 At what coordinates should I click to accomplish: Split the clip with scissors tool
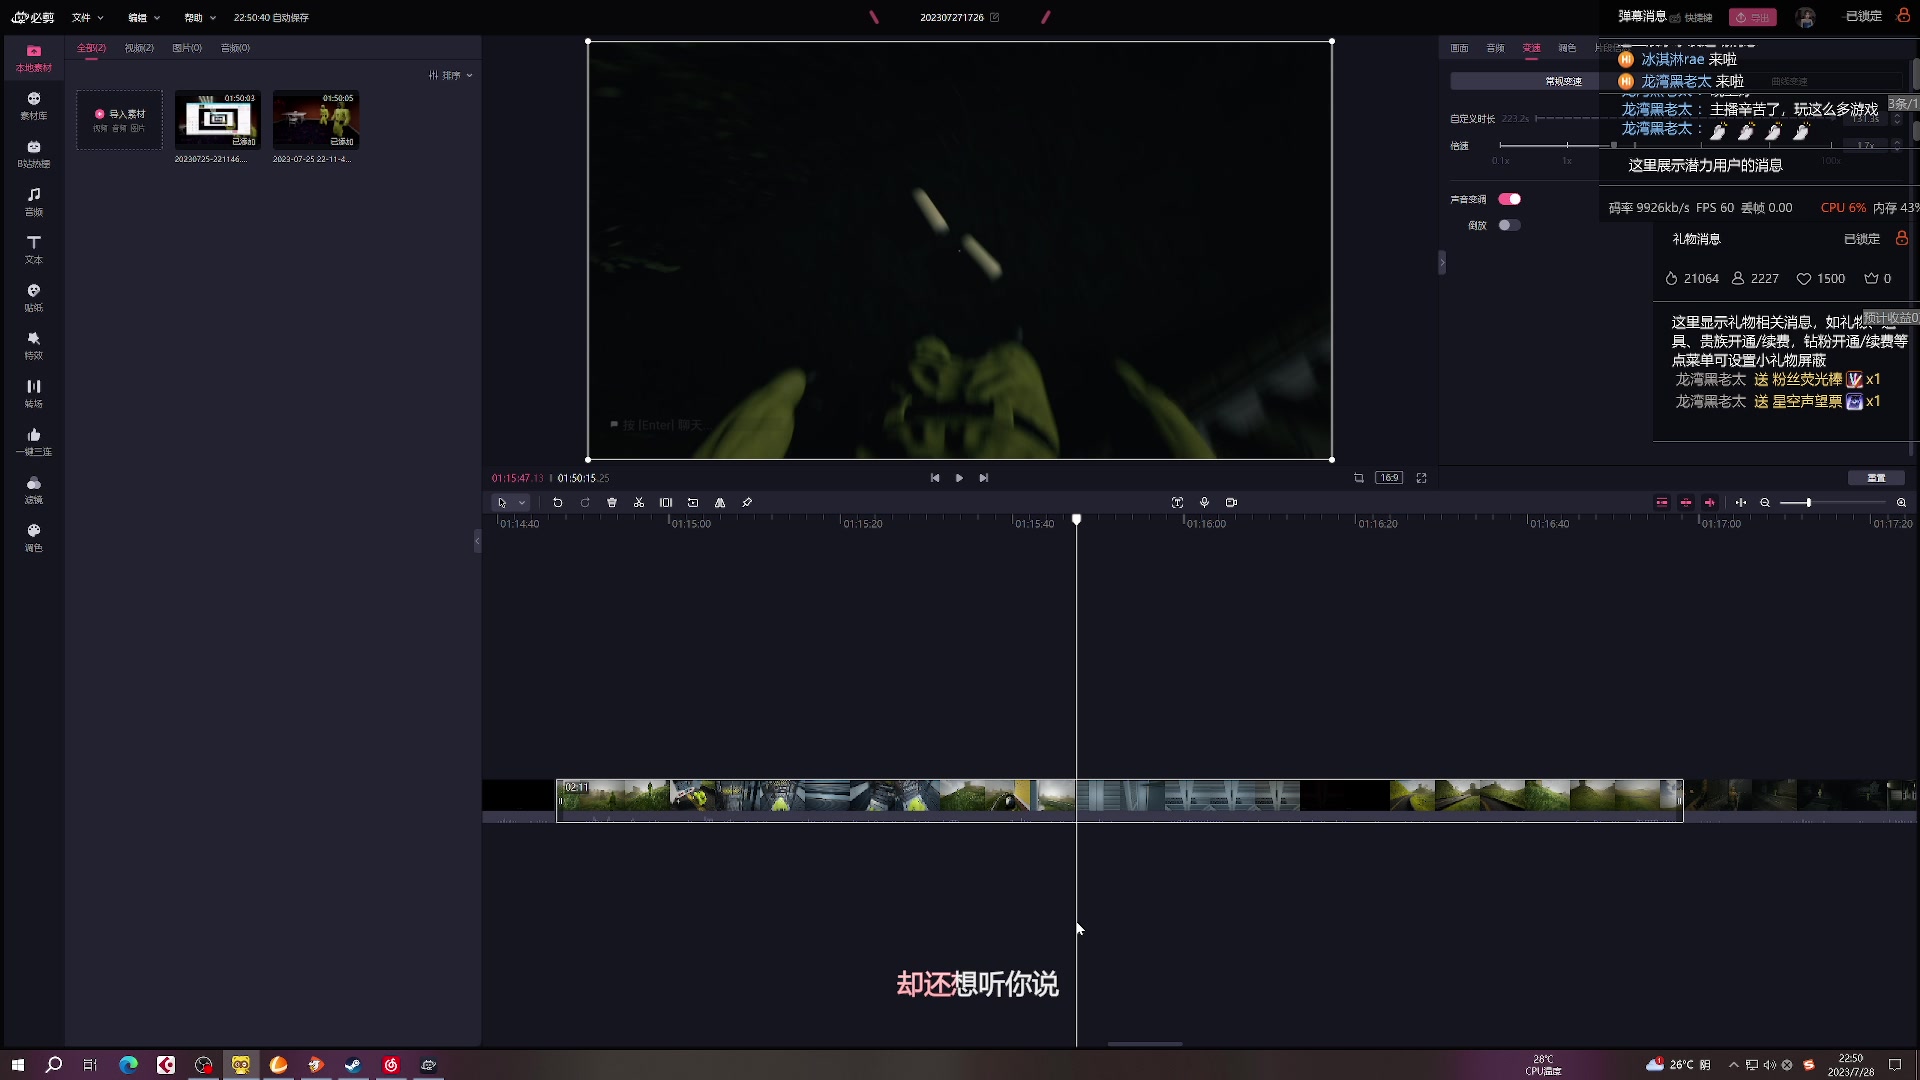click(x=639, y=503)
